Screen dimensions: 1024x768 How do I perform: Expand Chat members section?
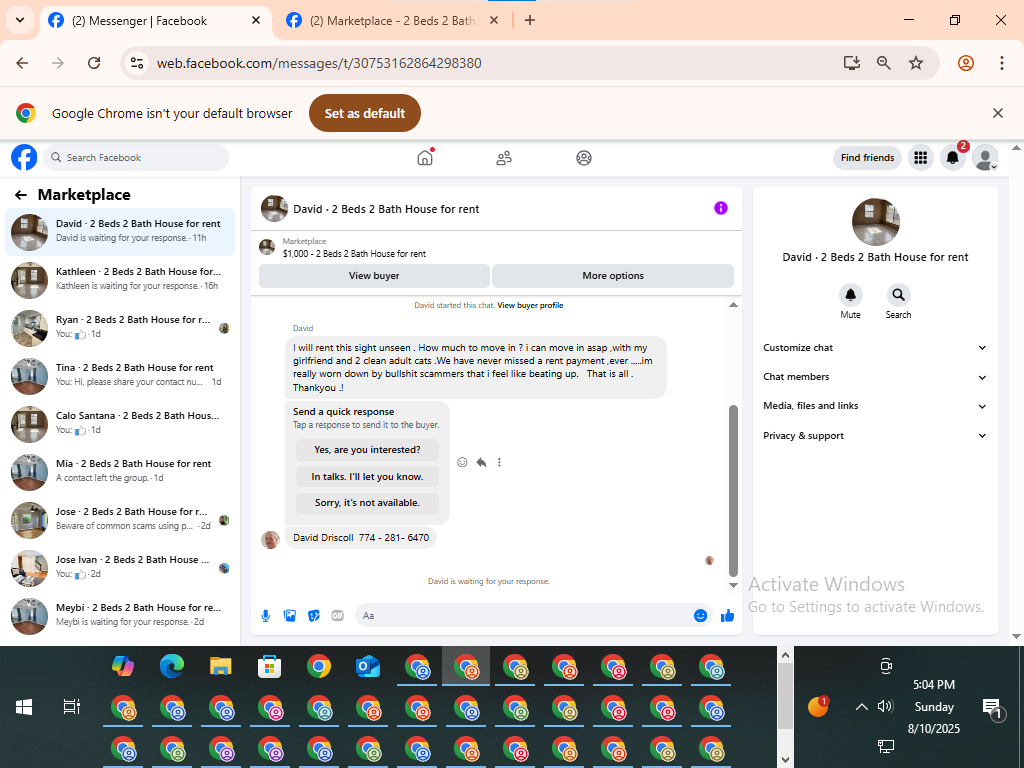coord(875,377)
